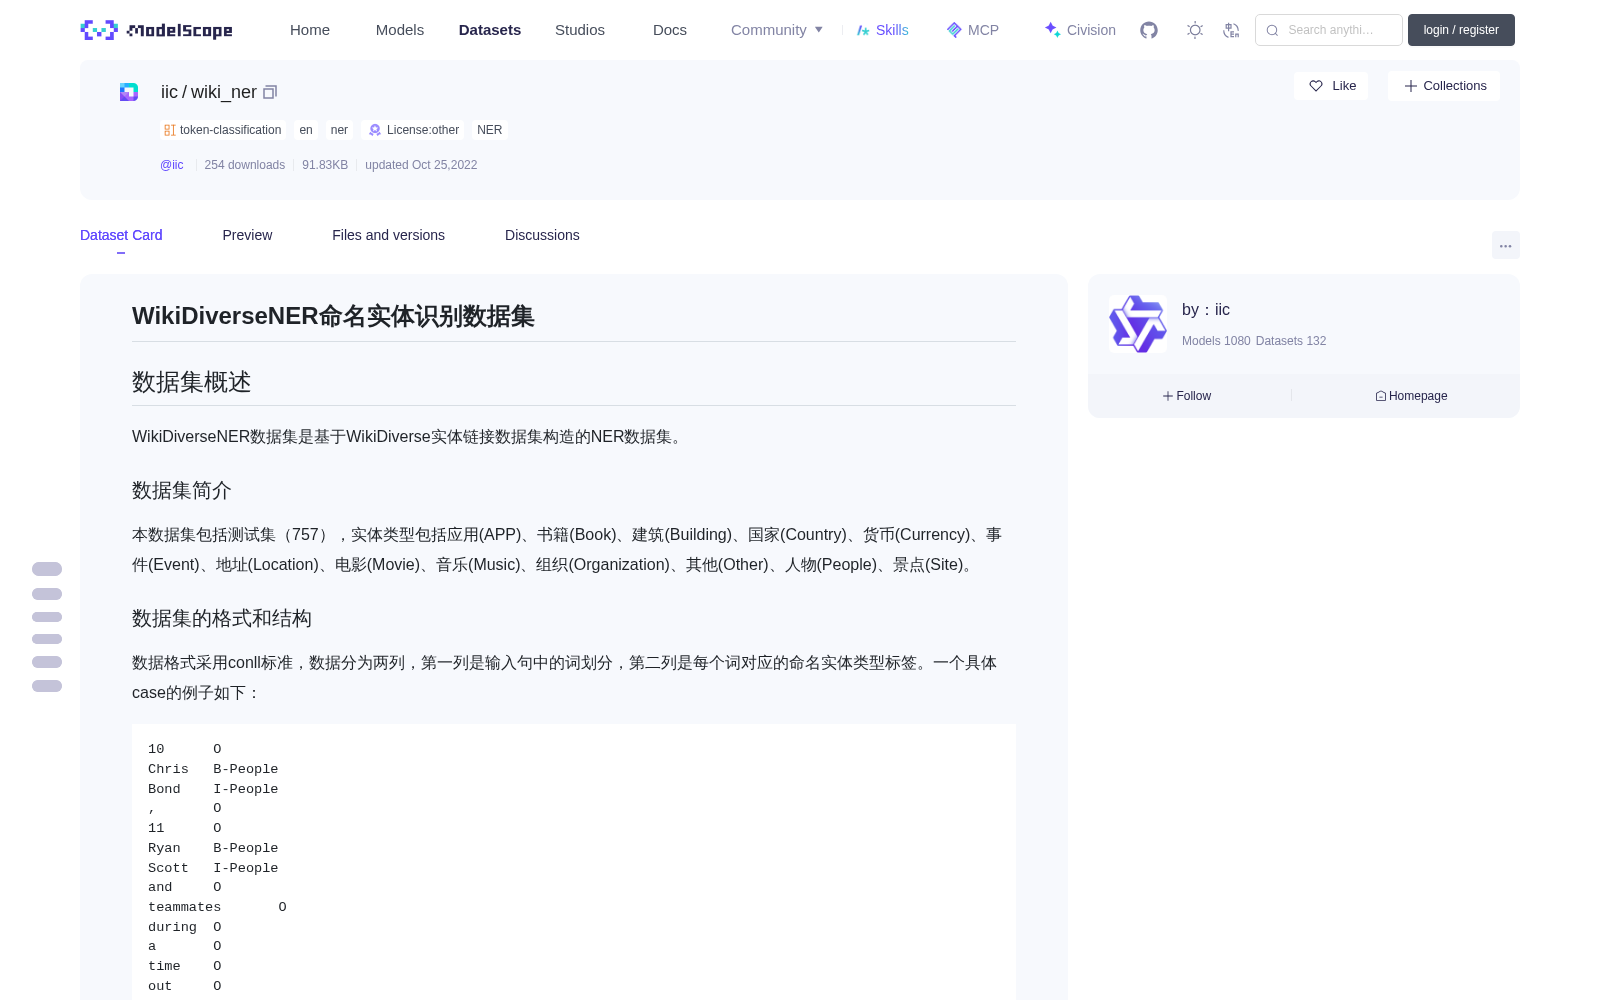Open the Studios section
This screenshot has width=1600, height=1000.
click(x=580, y=30)
